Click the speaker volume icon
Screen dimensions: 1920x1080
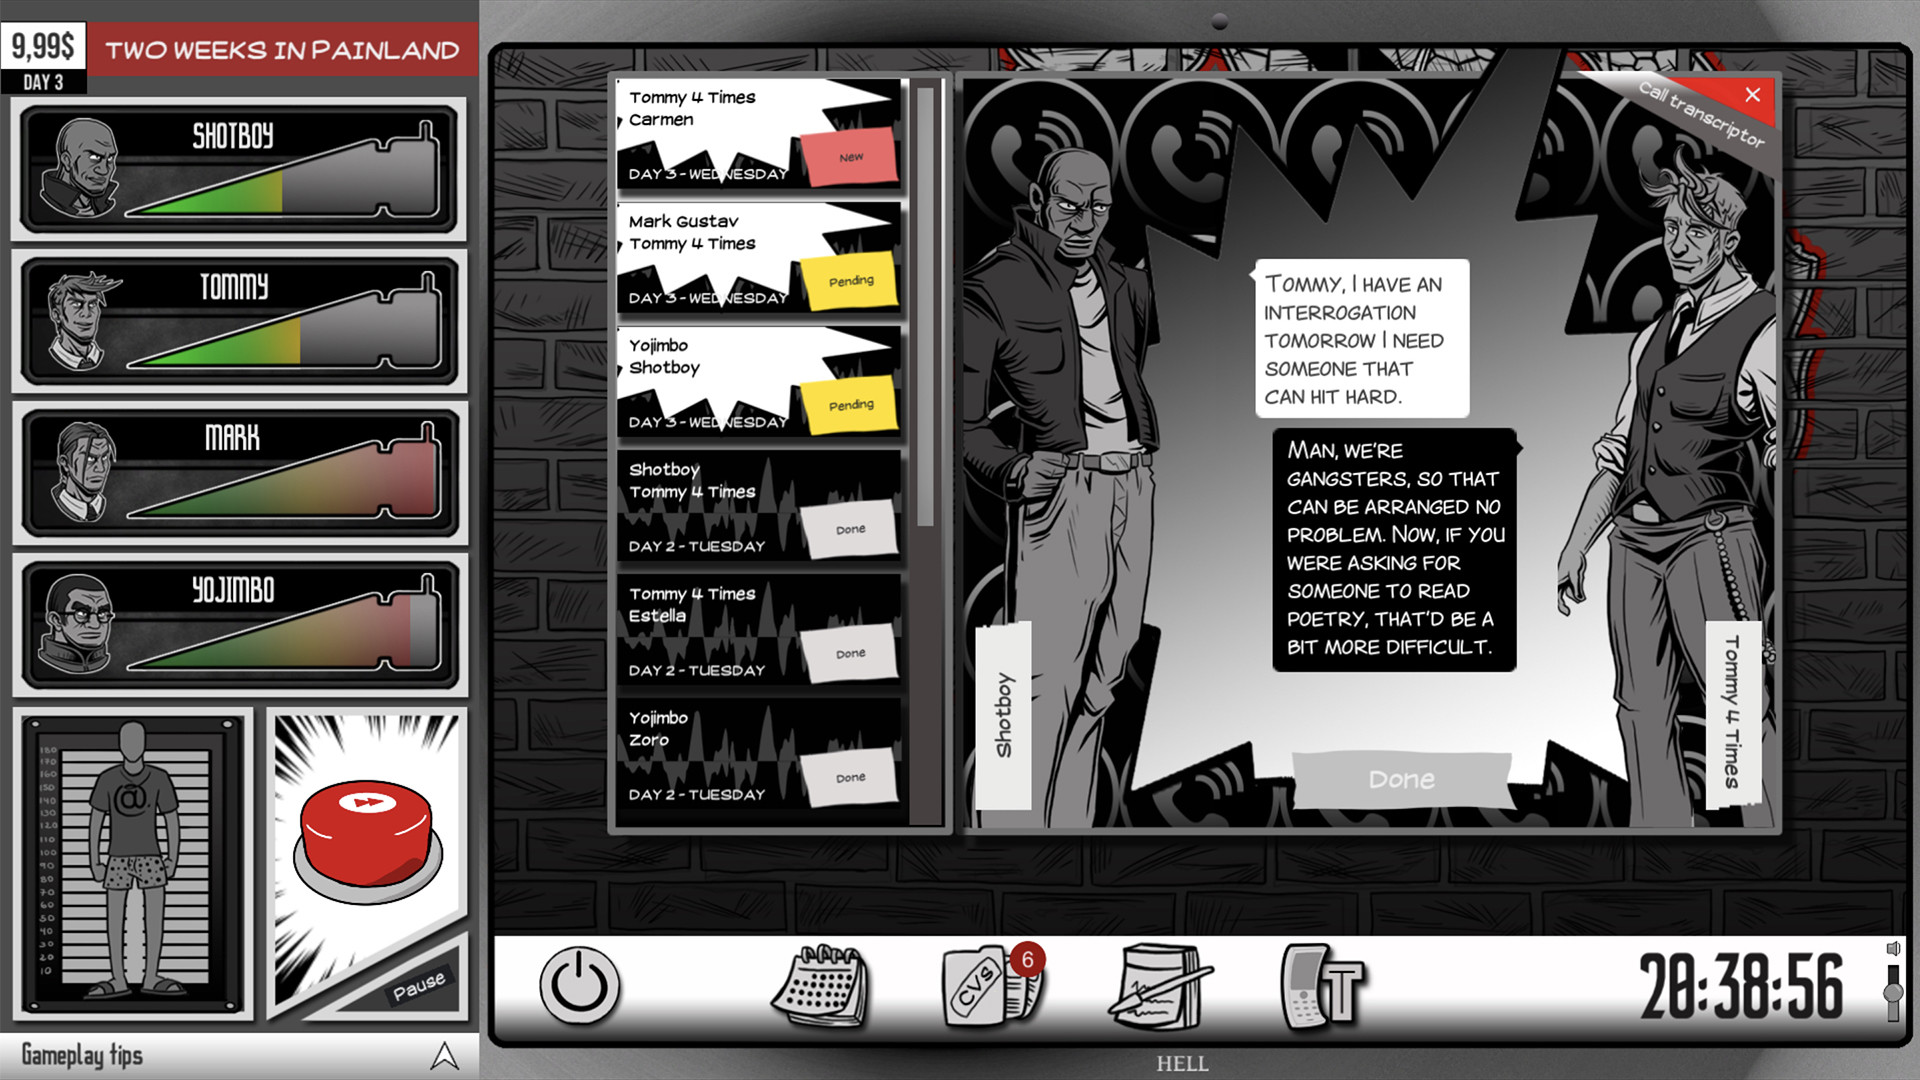click(1892, 948)
